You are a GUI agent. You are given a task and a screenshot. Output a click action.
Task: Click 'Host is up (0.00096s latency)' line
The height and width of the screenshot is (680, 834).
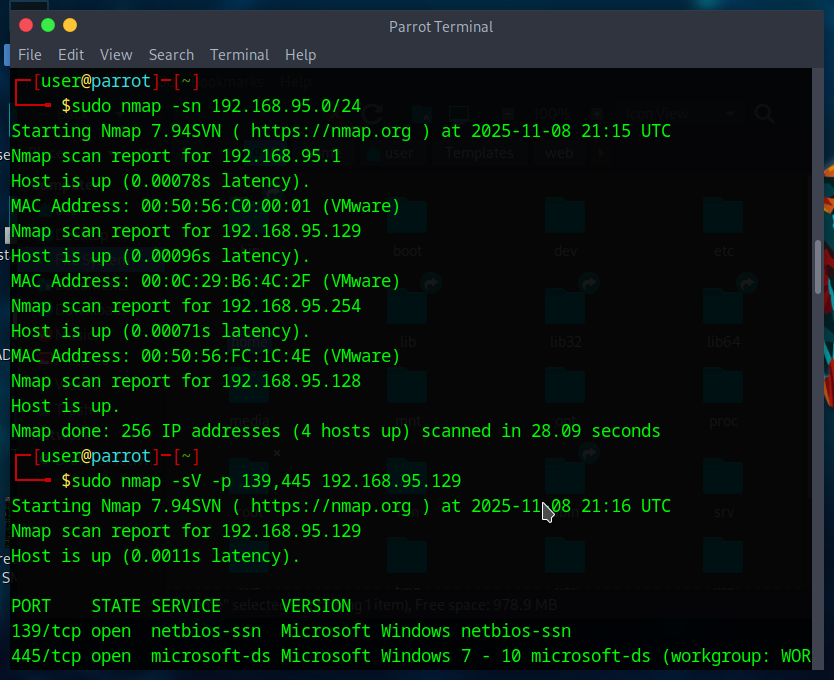tap(161, 256)
